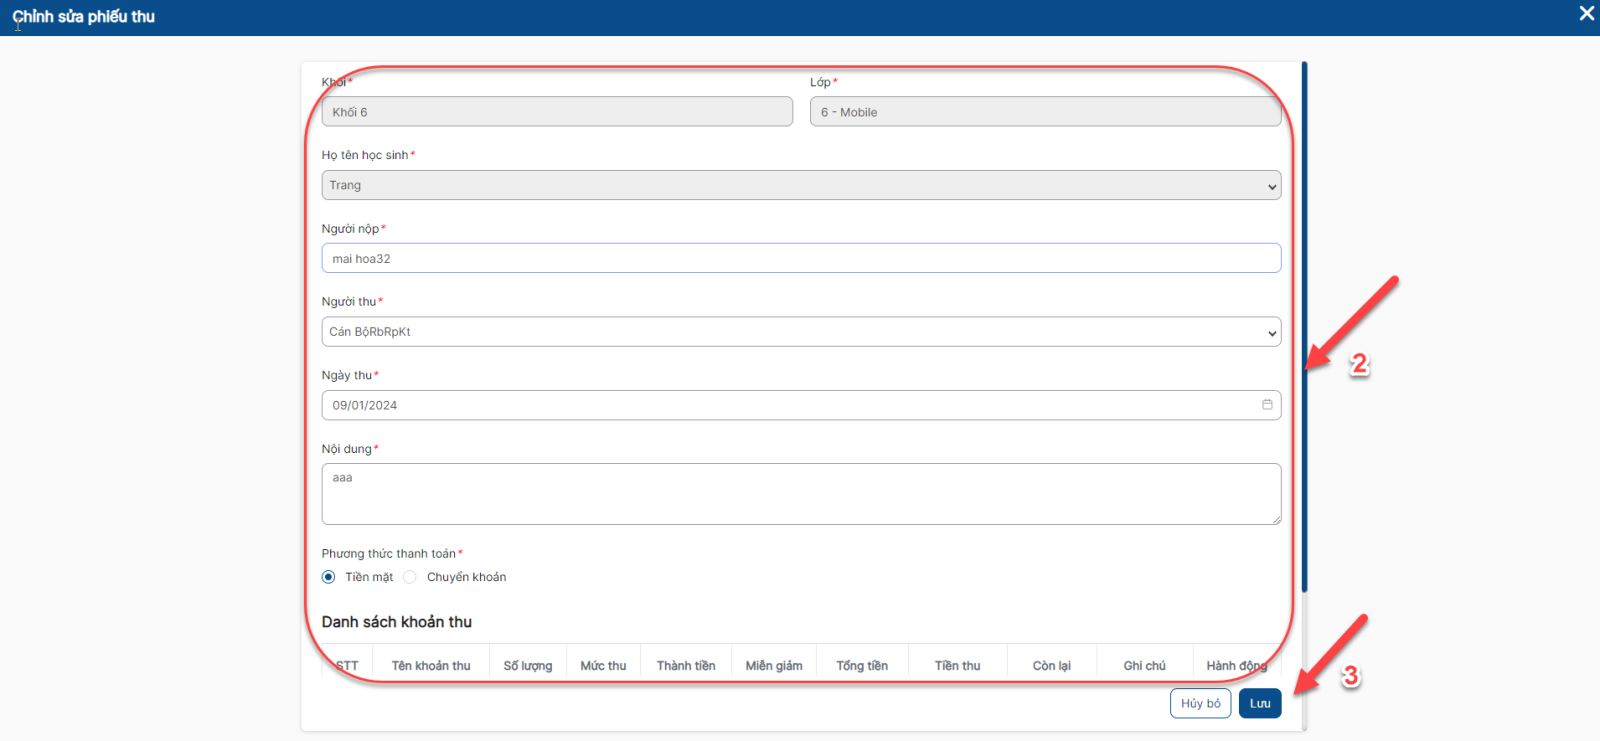The height and width of the screenshot is (741, 1600).
Task: Focus the Người nộp text field
Action: click(x=800, y=259)
